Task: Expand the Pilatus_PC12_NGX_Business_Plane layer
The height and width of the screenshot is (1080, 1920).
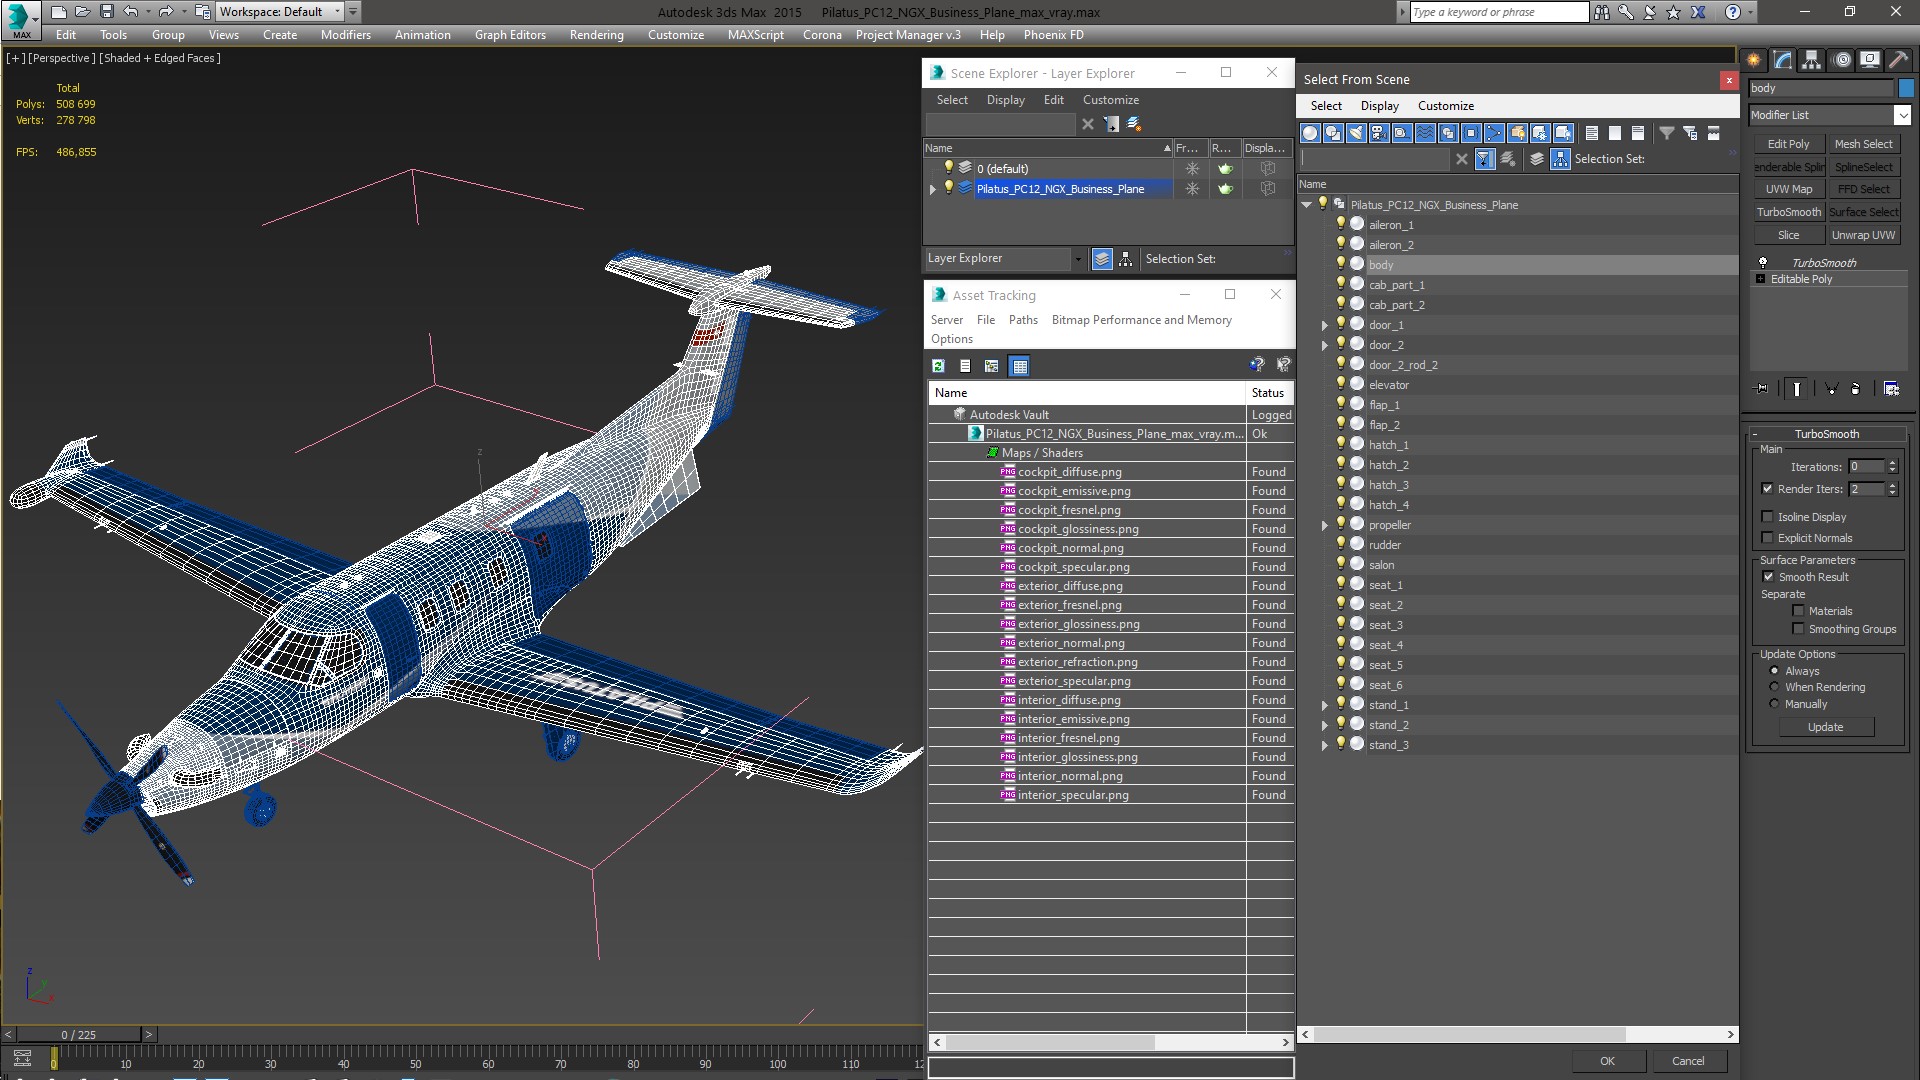Action: 933,189
